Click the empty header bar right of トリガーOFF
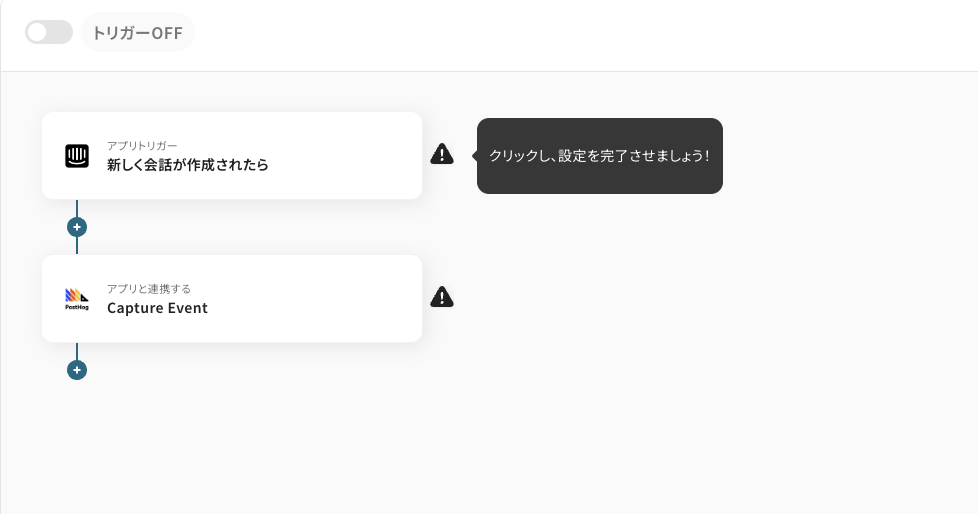The image size is (978, 514). [x=600, y=35]
